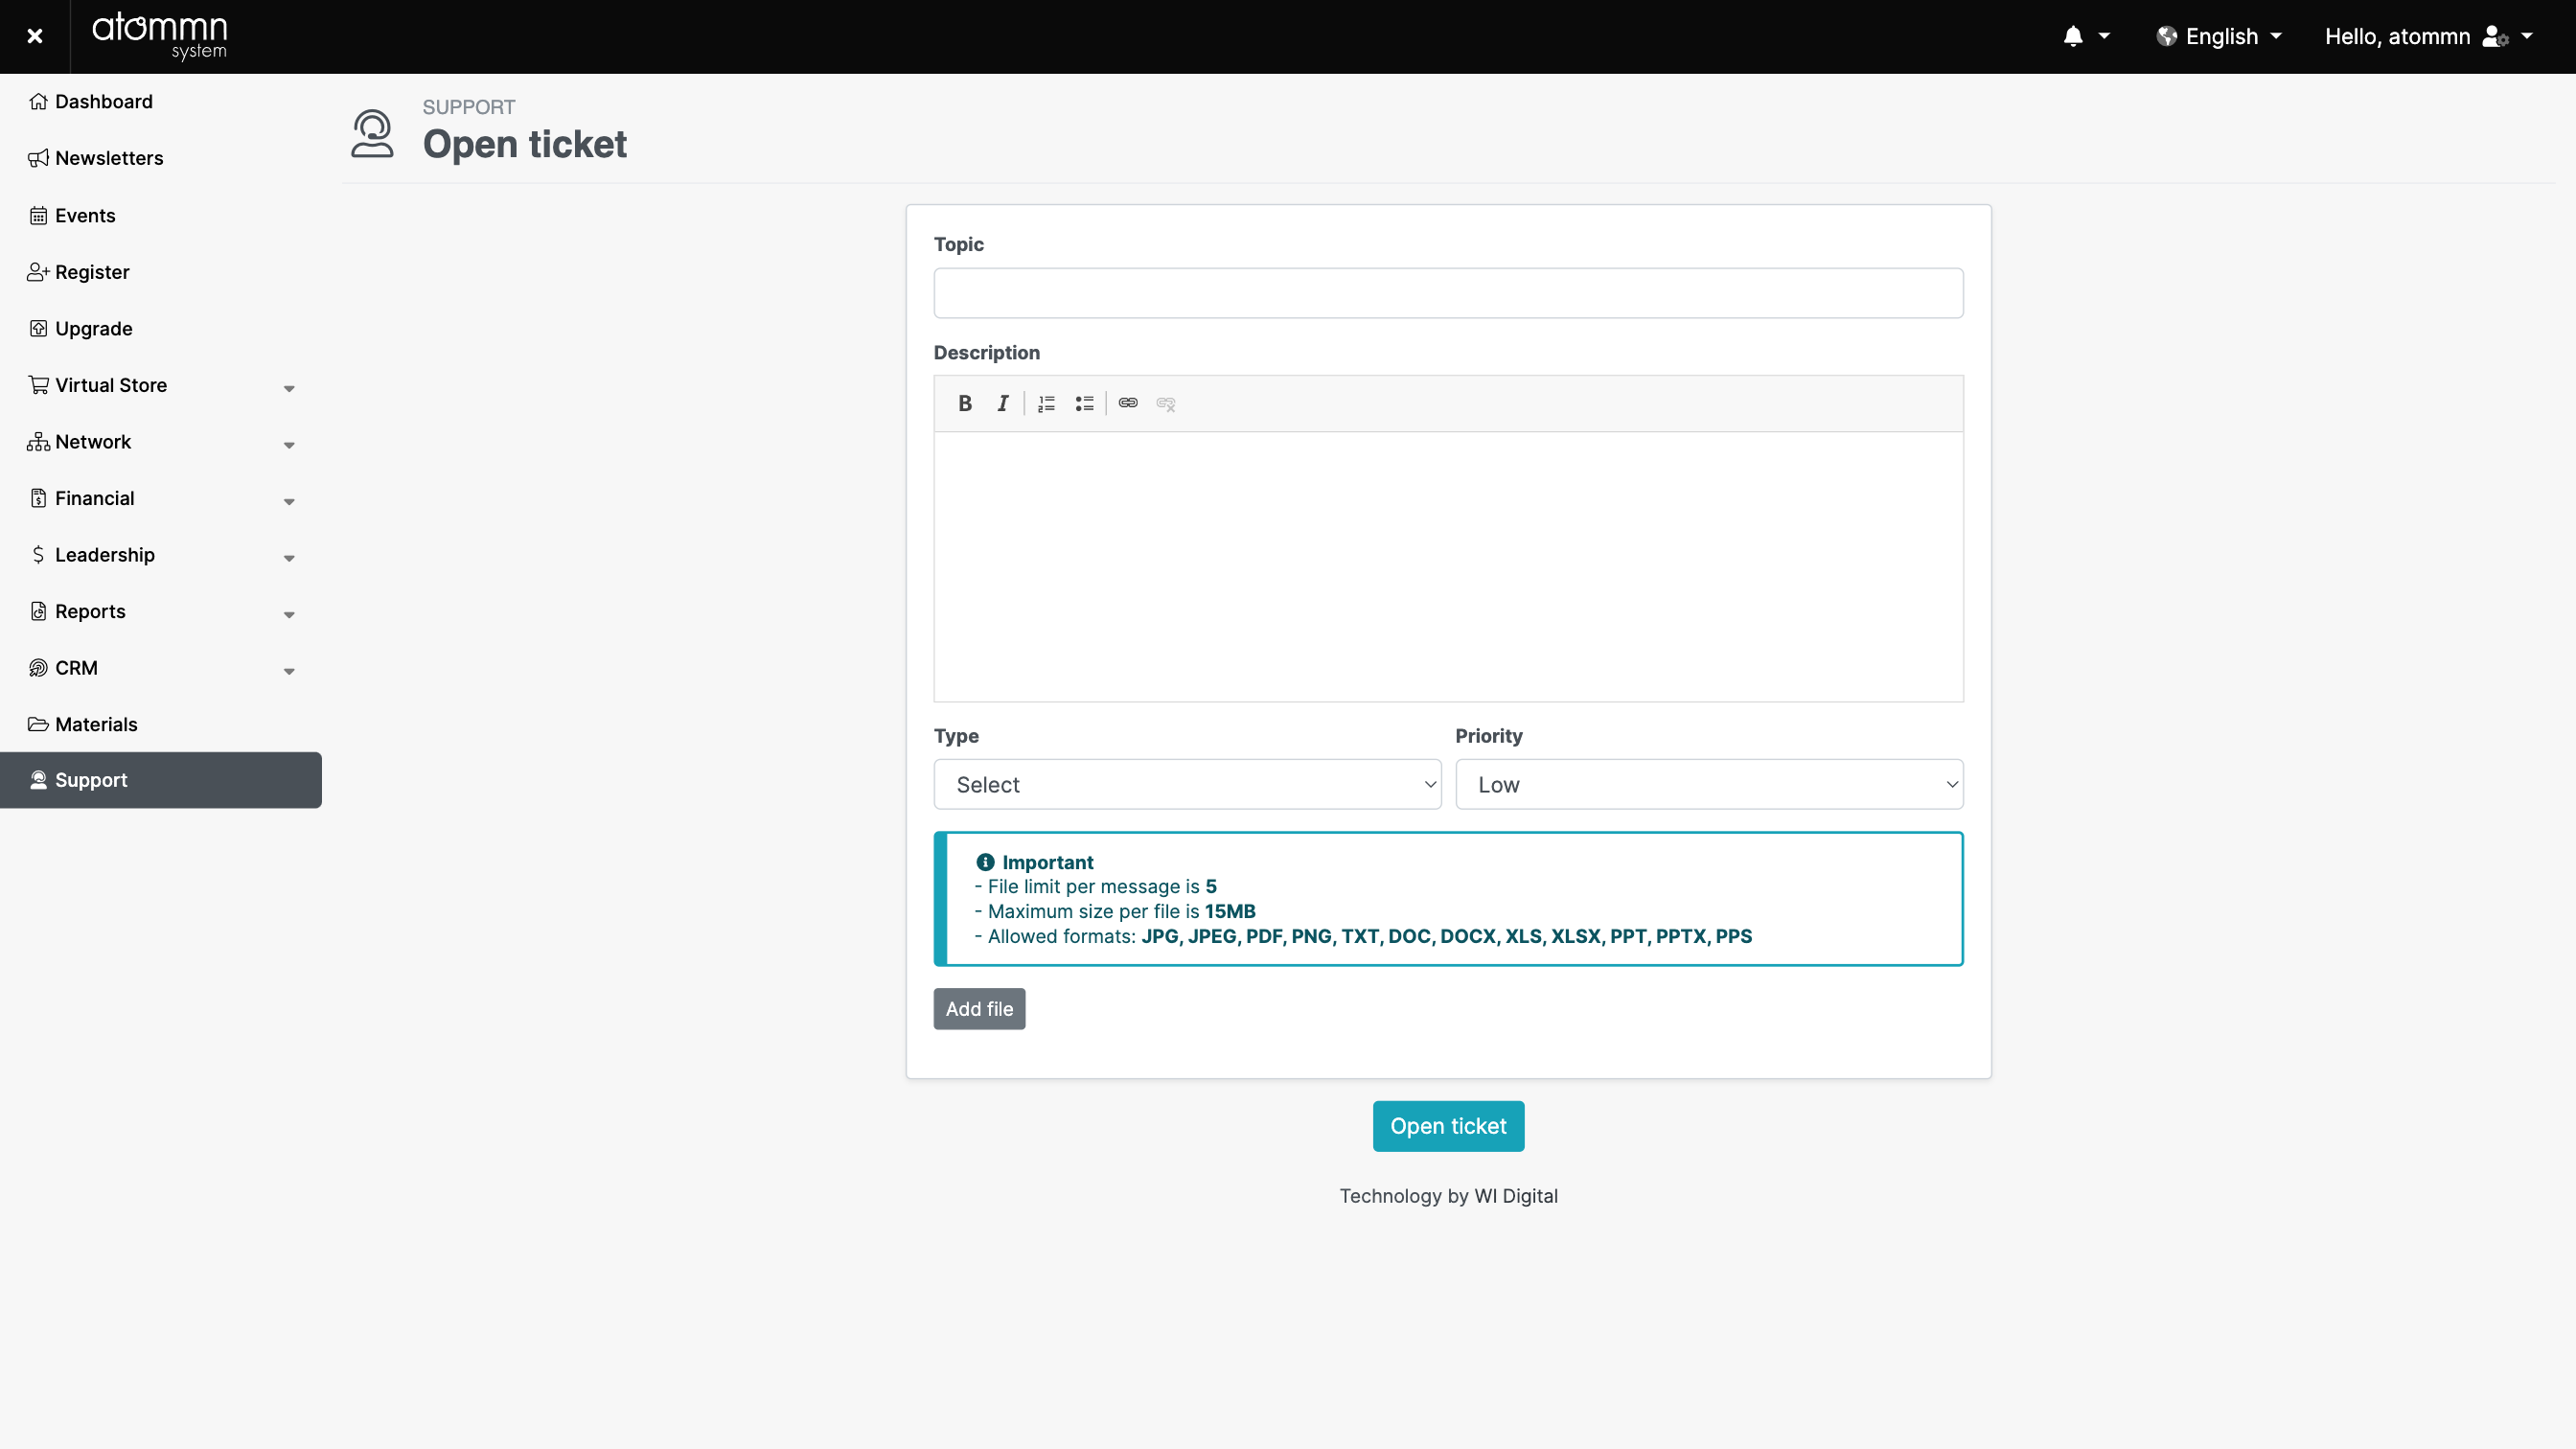2576x1449 pixels.
Task: Select ticket Type dropdown
Action: [1187, 784]
